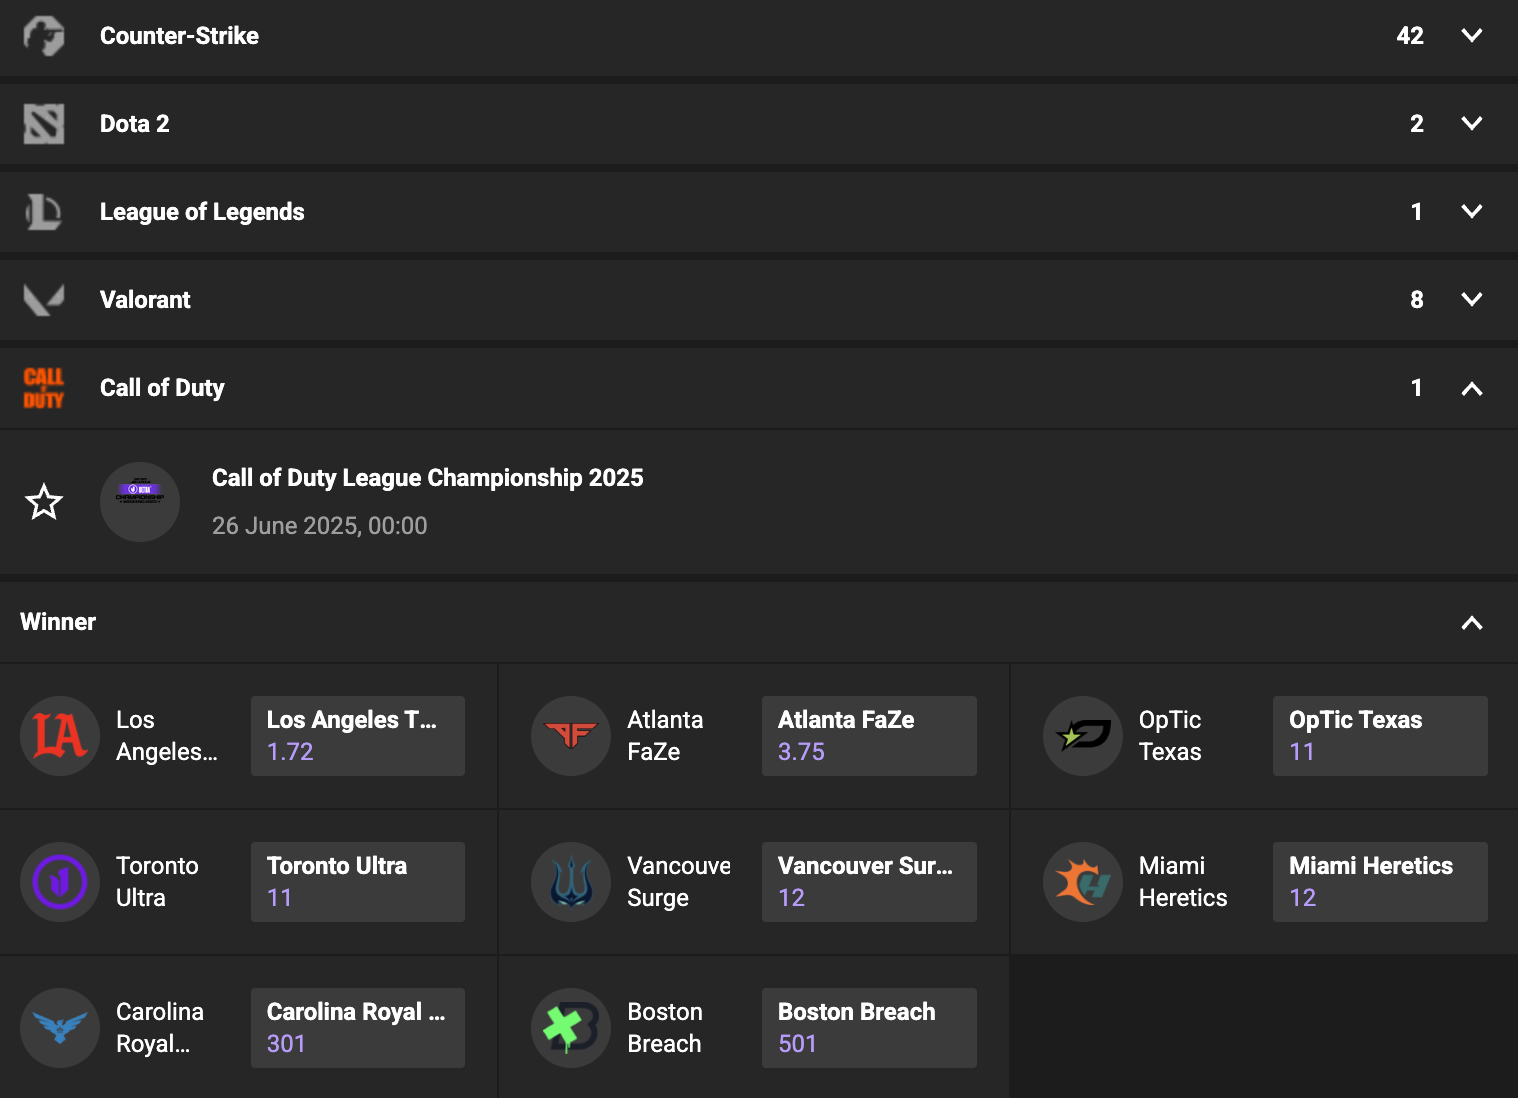Click the Atlanta FaZe team name text

pos(665,736)
